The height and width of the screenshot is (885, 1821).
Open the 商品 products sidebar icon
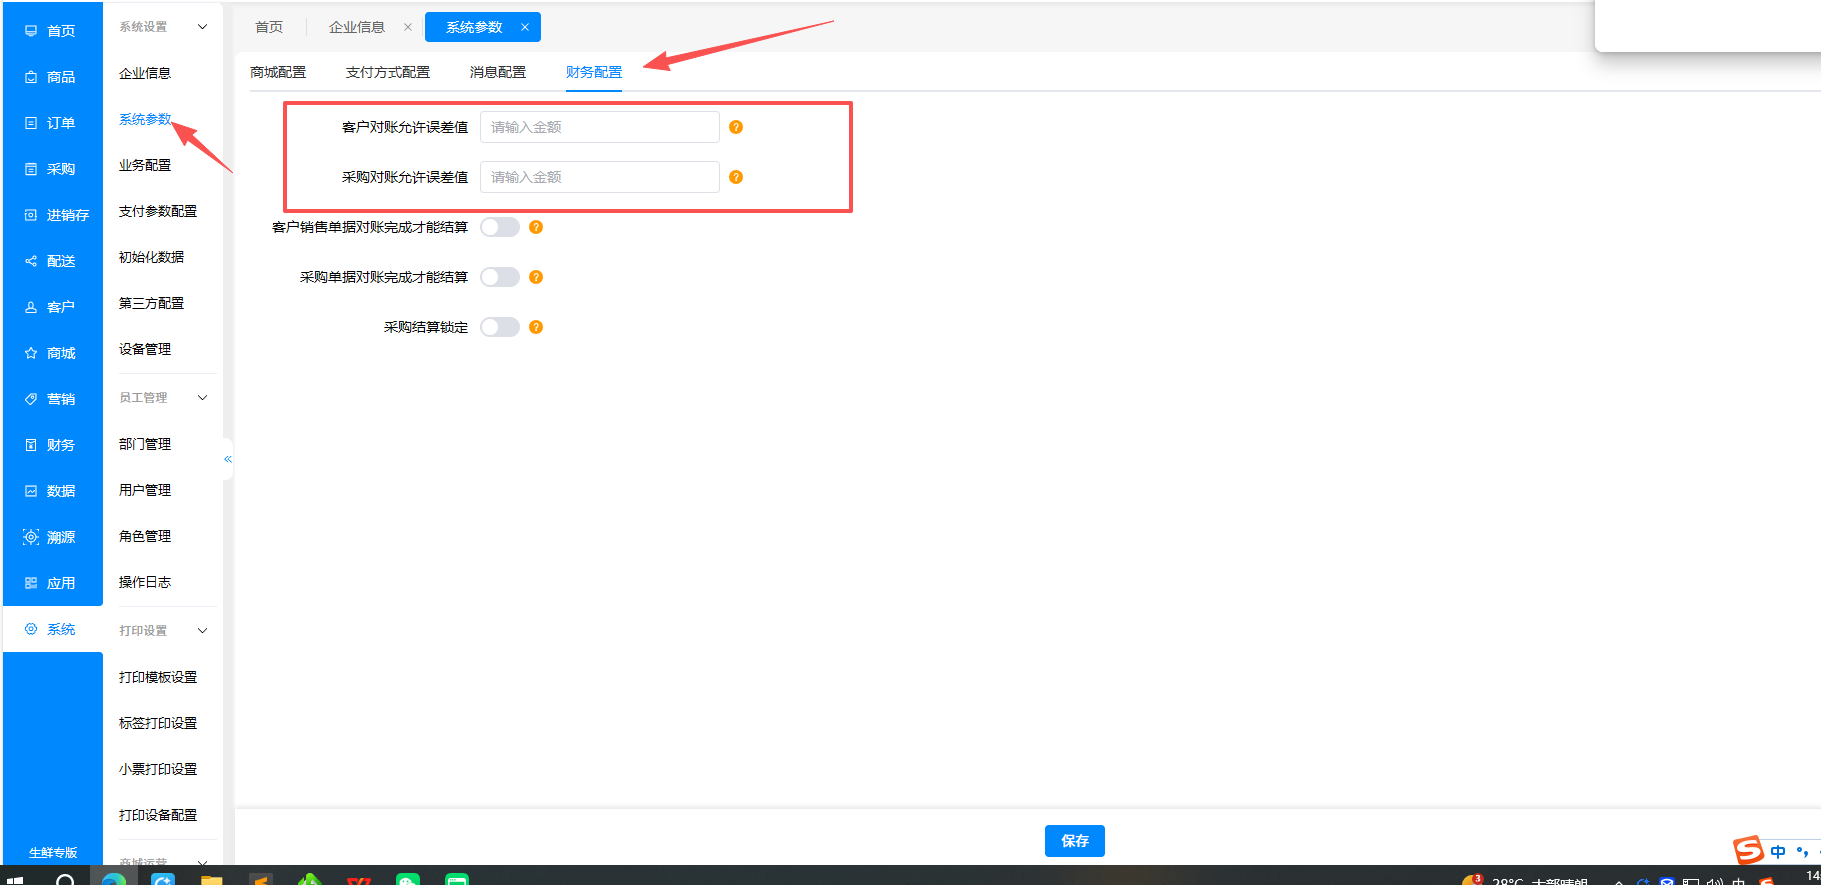tap(31, 77)
